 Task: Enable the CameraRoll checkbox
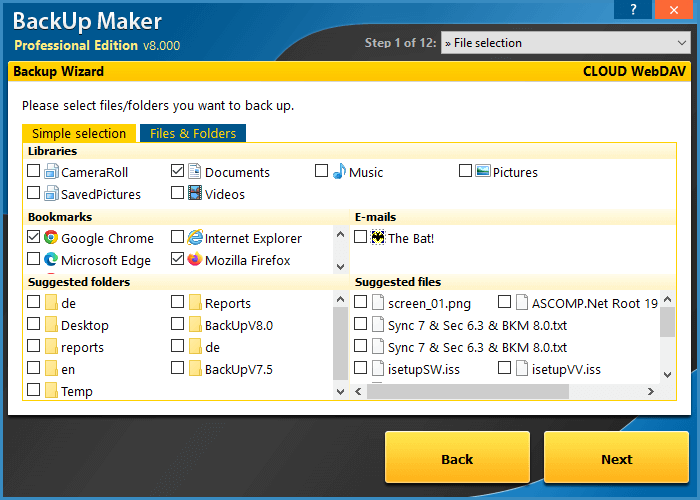(x=34, y=171)
